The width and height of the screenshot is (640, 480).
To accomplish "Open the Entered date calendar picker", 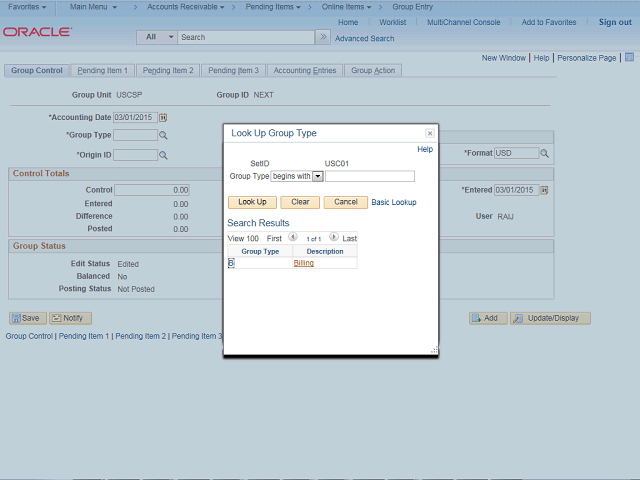I will click(545, 190).
